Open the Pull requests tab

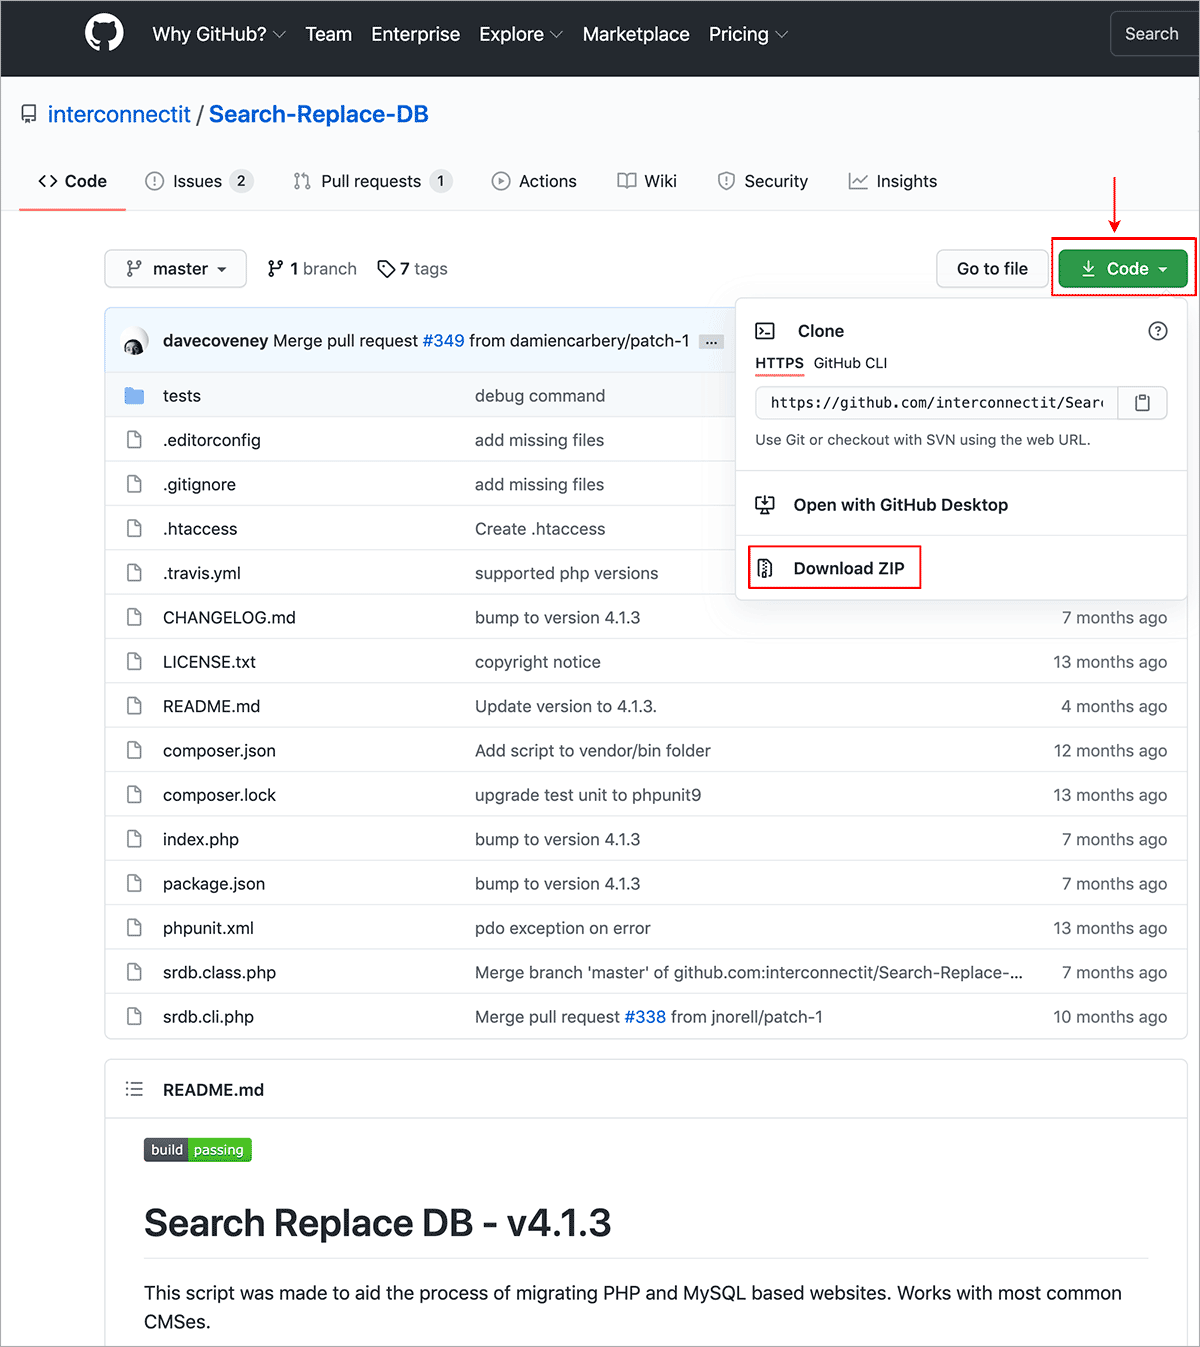tap(371, 181)
